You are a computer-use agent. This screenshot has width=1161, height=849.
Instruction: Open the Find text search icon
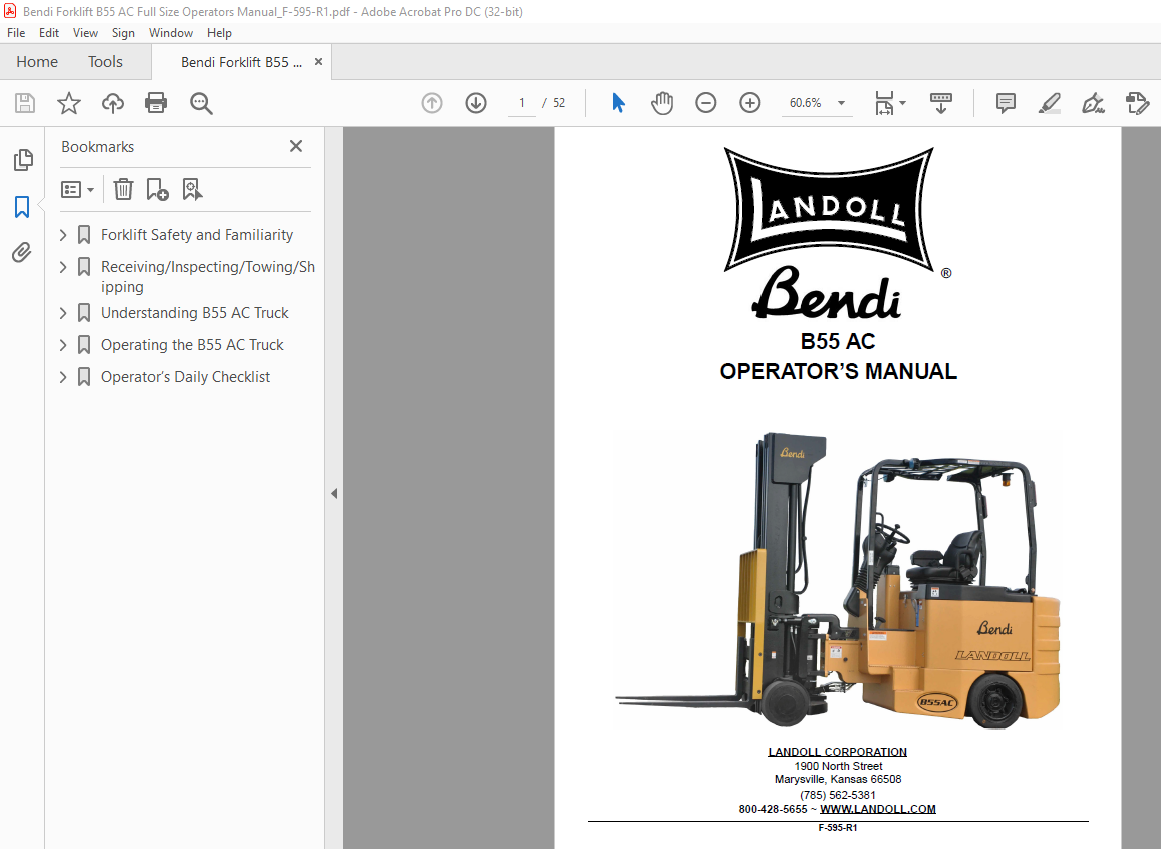(x=201, y=103)
